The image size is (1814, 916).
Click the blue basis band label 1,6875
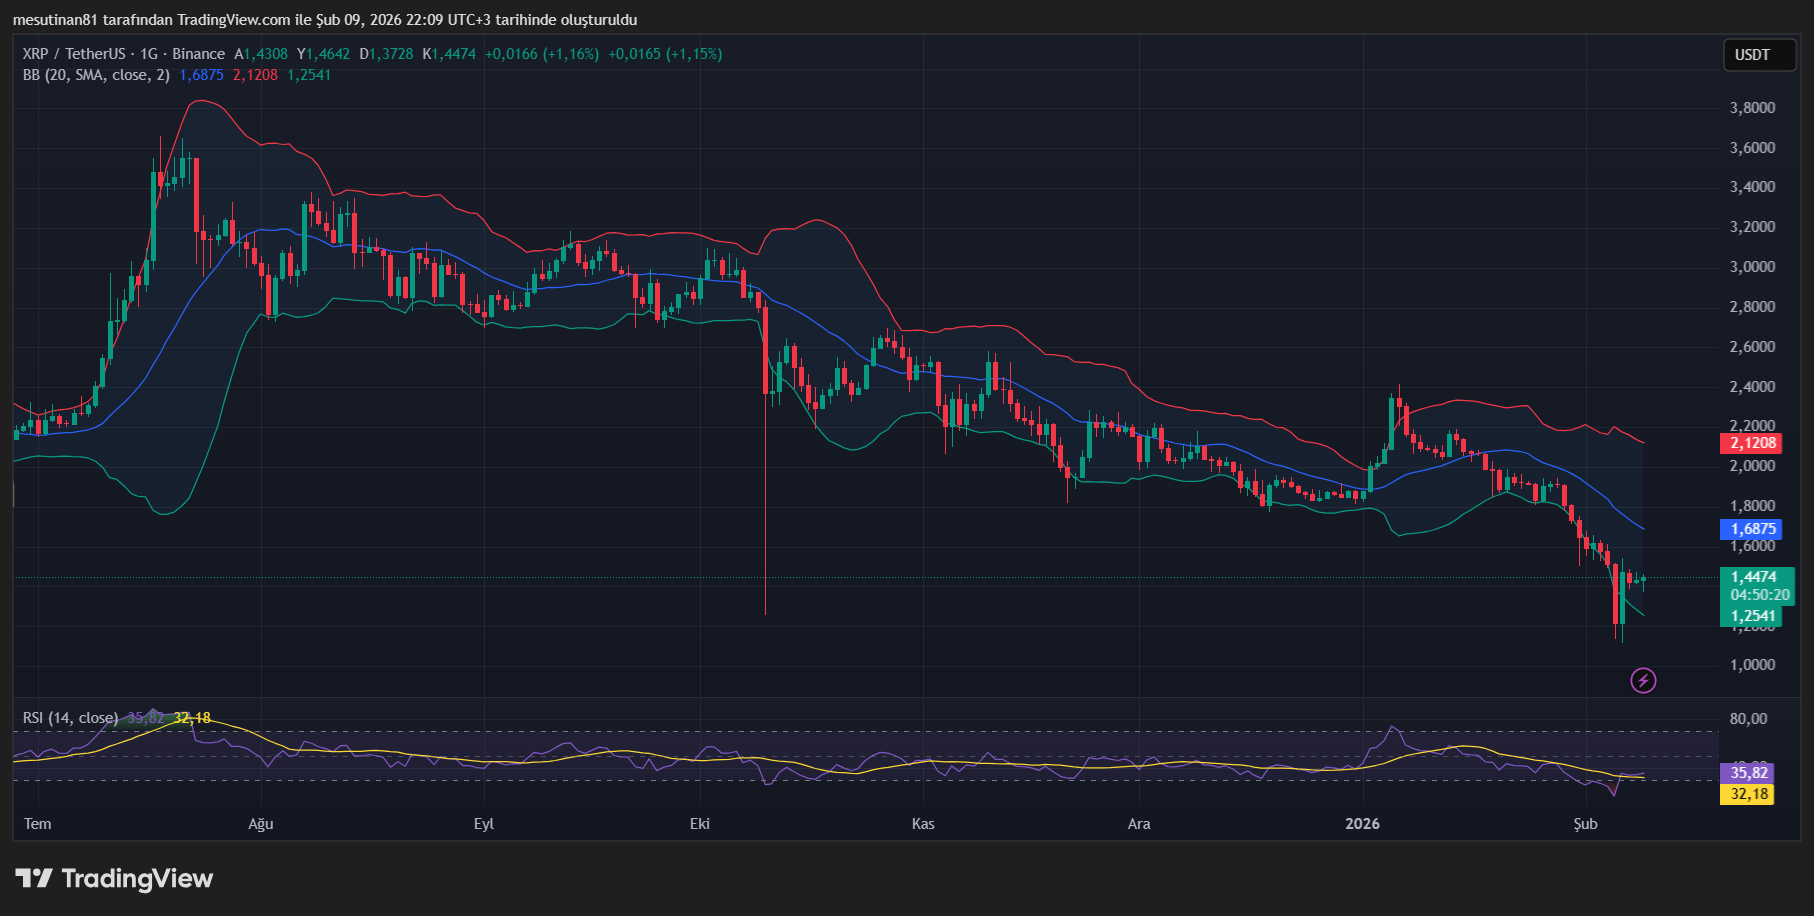click(1752, 529)
